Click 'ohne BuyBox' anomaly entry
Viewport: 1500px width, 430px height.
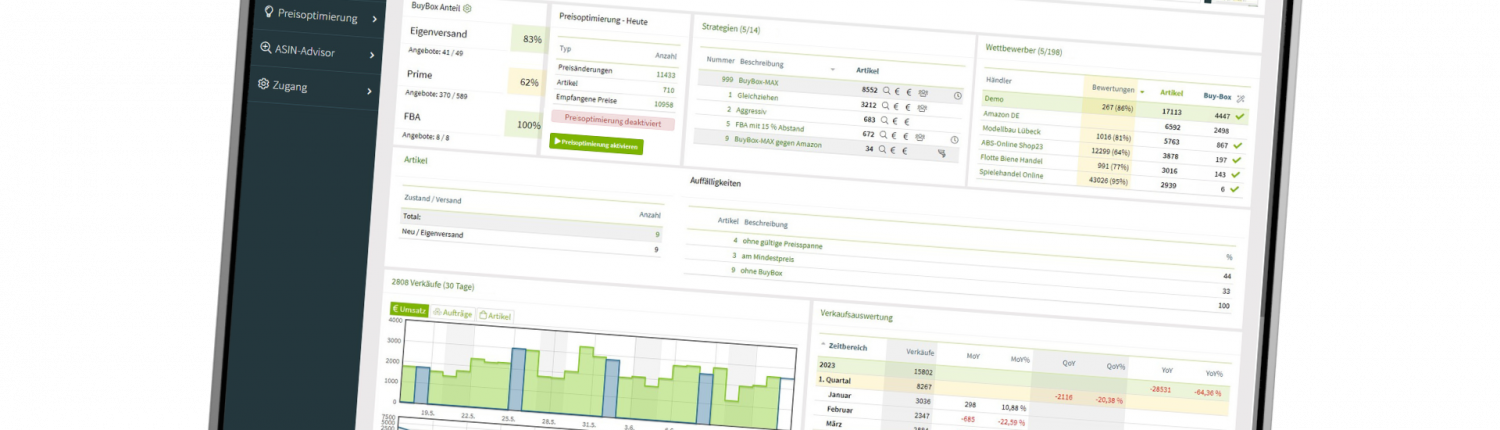[x=762, y=271]
